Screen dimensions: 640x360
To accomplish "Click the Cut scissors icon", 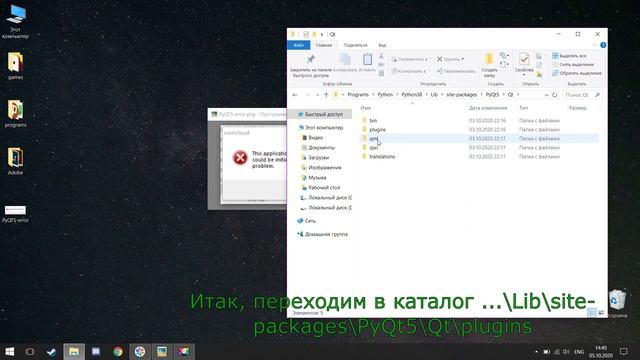I will 381,56.
